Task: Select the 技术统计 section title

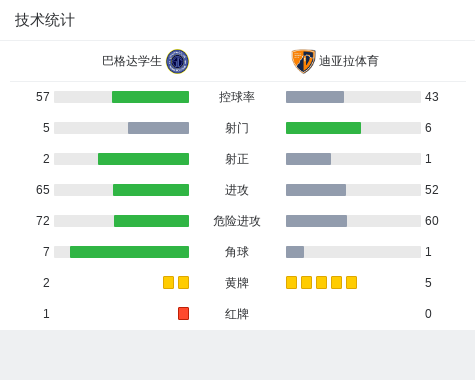Action: (45, 20)
